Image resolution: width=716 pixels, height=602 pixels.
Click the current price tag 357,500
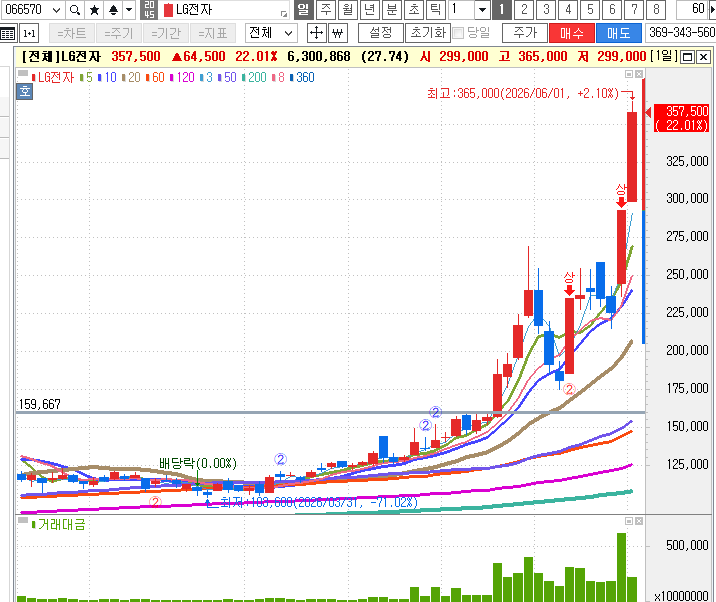tap(682, 118)
